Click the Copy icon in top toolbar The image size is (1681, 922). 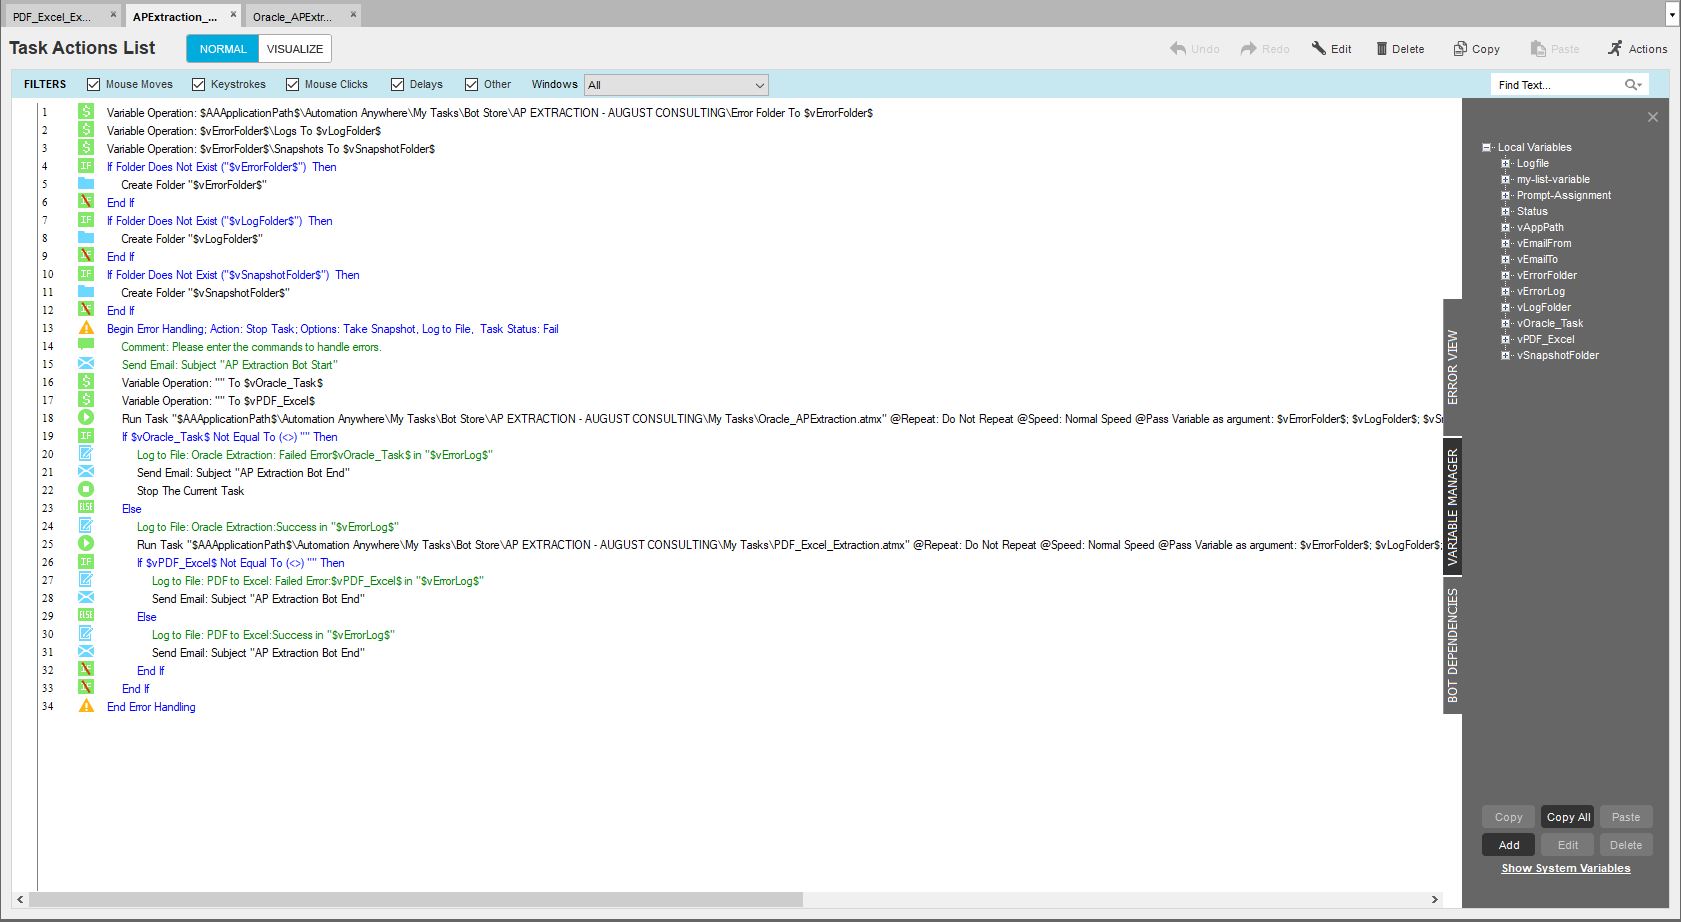tap(1460, 48)
